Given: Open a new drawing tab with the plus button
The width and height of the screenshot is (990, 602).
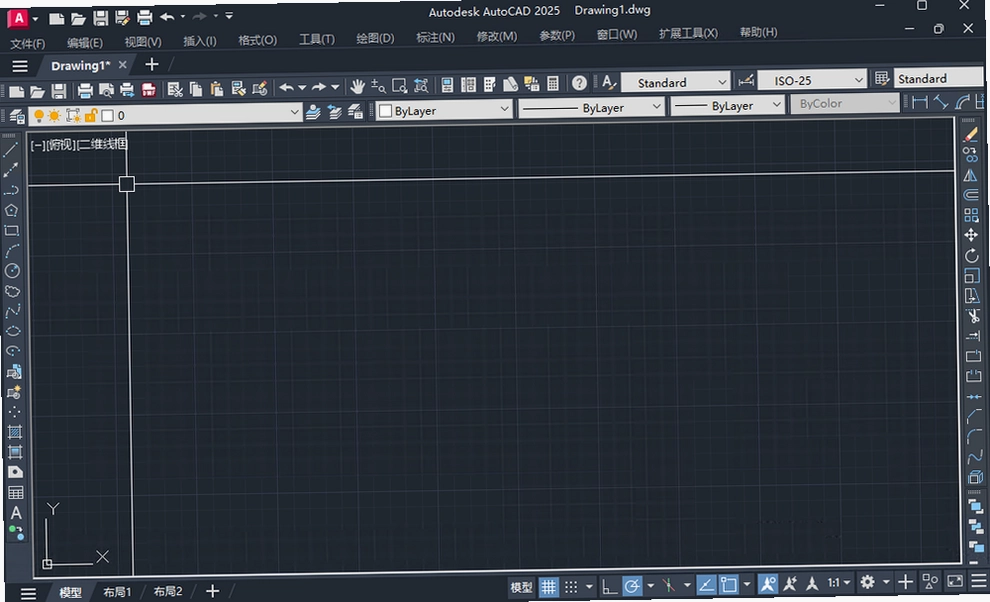Looking at the screenshot, I should pos(152,64).
